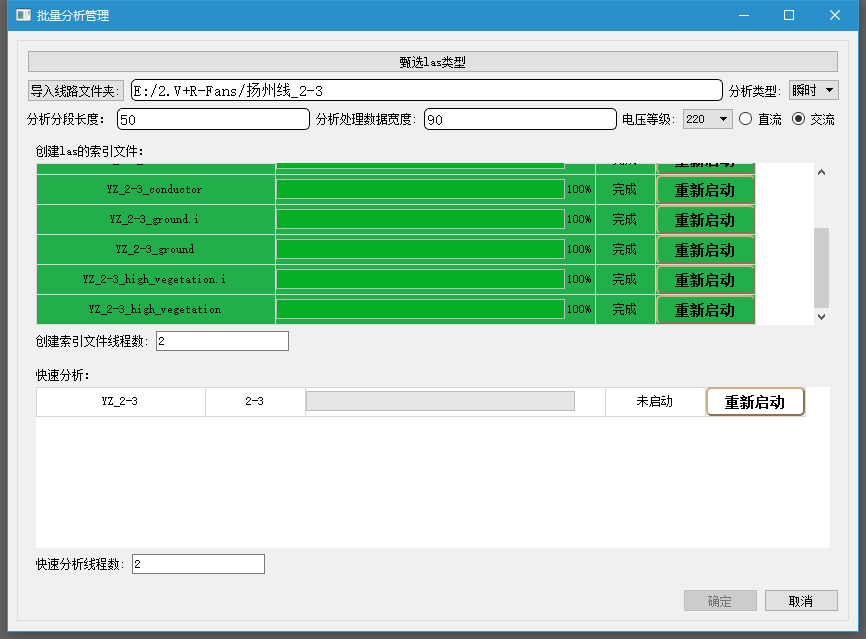
Task: Click 完成 status in YZ_2-3_conductor row
Action: (x=625, y=189)
